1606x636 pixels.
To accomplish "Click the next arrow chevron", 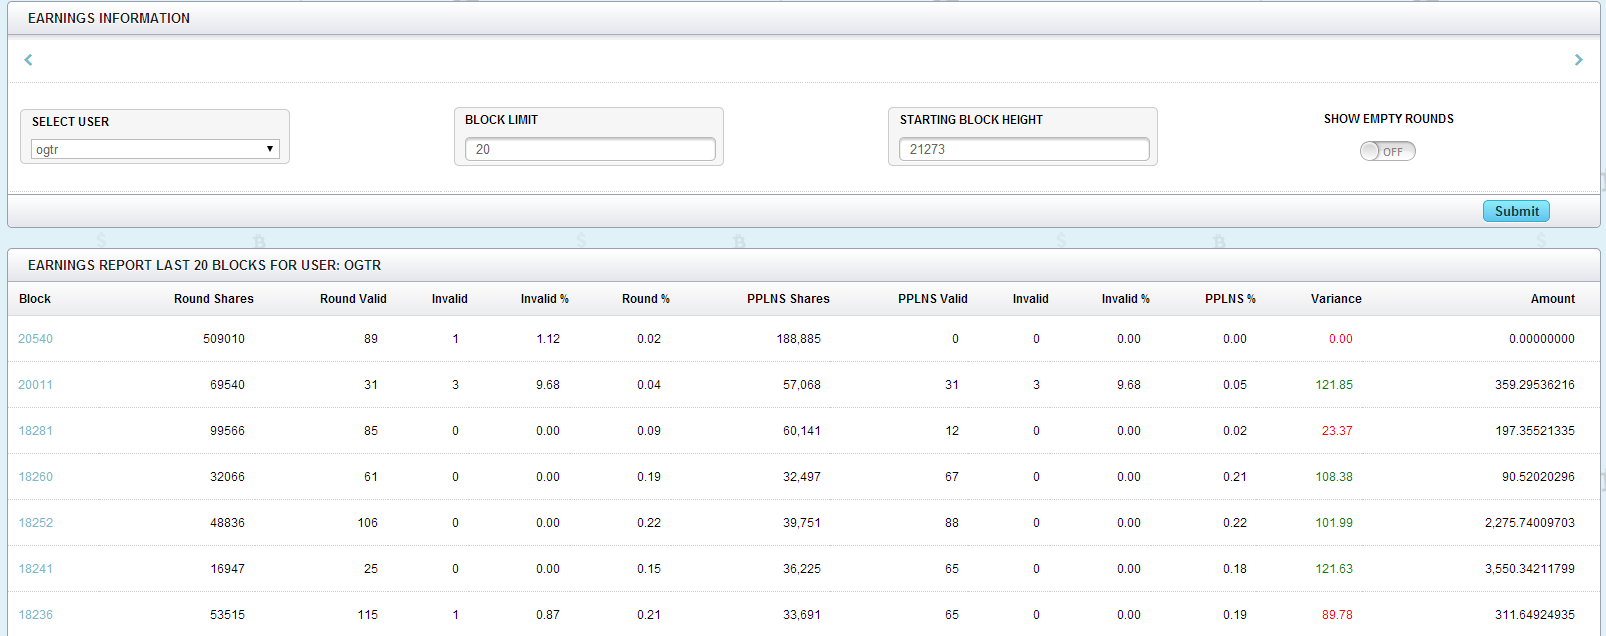I will click(1578, 60).
